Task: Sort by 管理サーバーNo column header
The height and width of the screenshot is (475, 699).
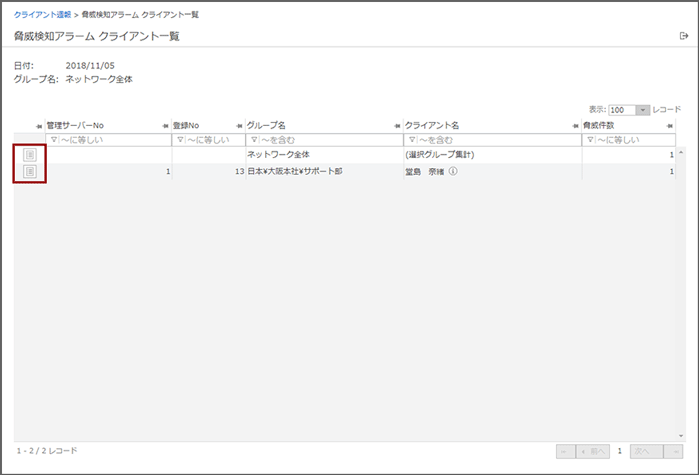Action: coord(75,126)
